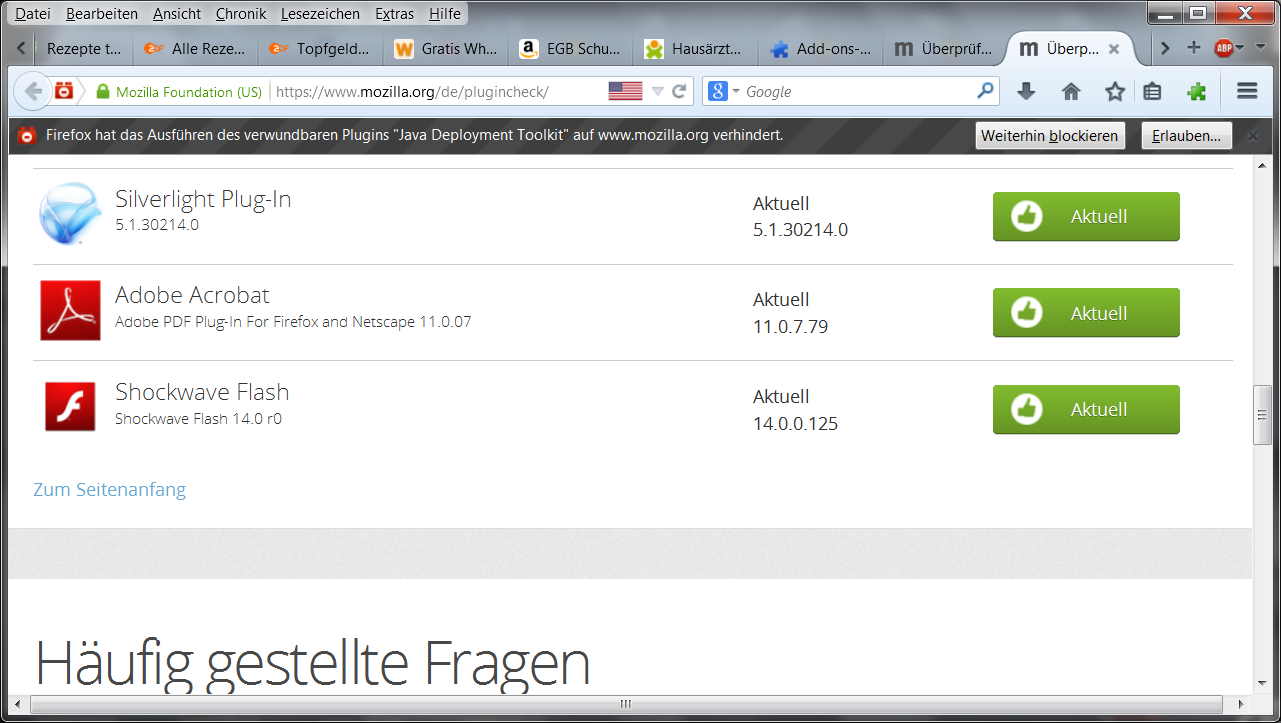
Task: Bookmark this page with the star icon
Action: tap(1115, 92)
